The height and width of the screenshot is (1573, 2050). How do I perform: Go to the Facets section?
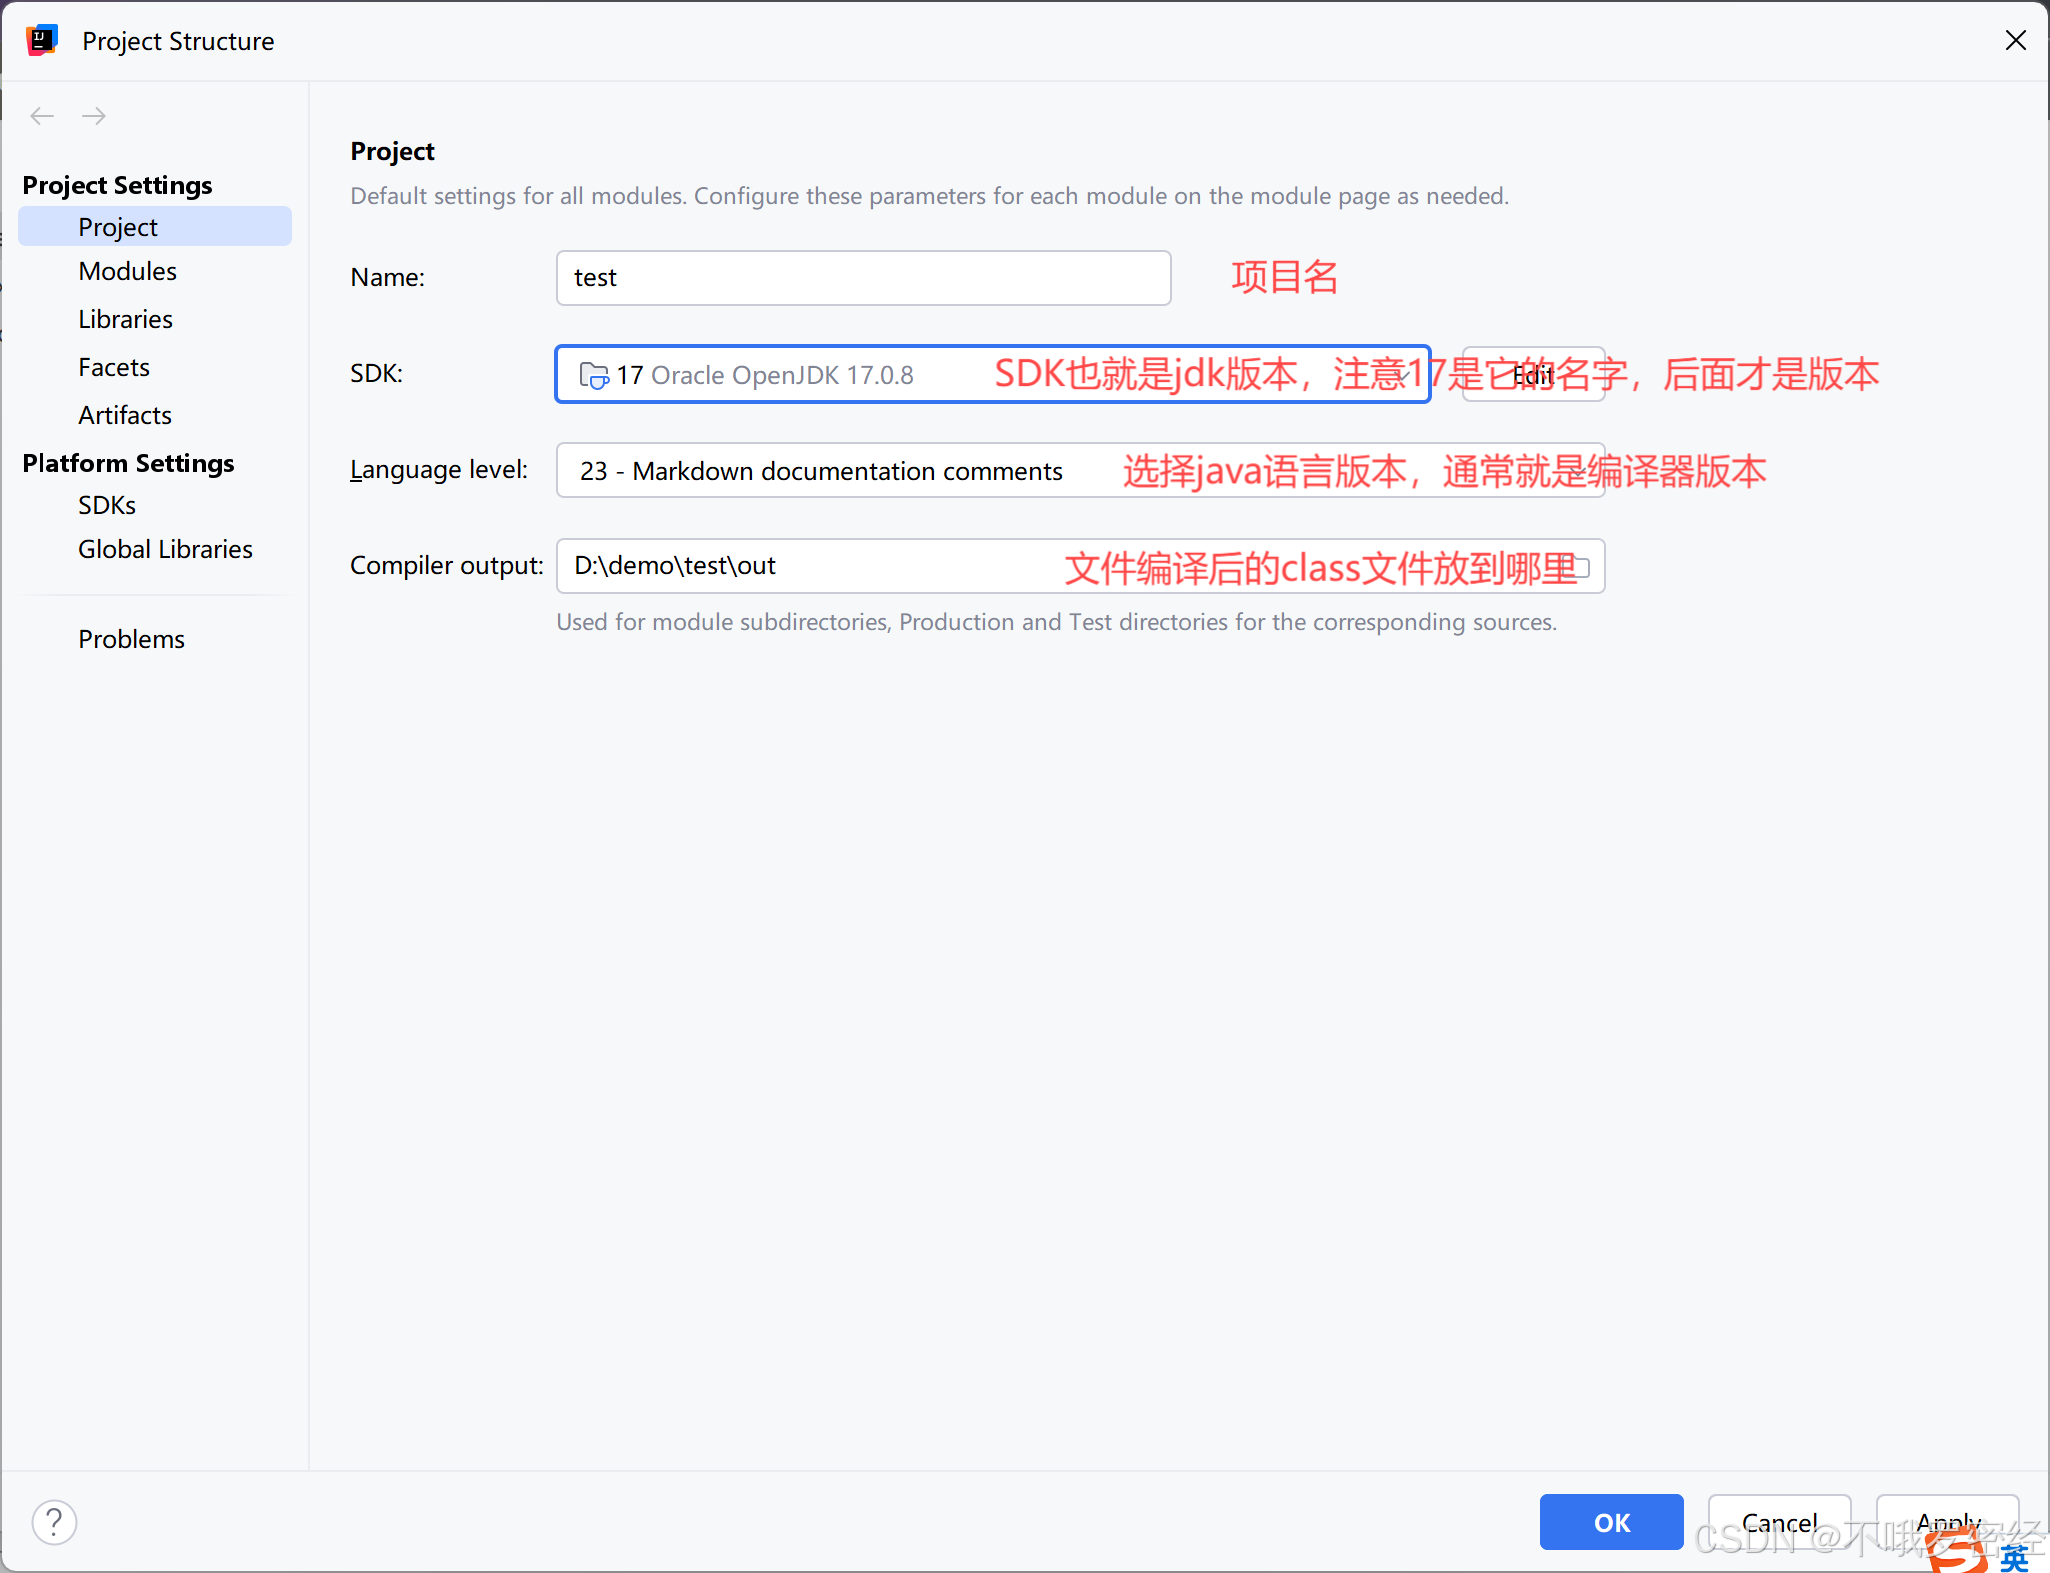(x=113, y=368)
